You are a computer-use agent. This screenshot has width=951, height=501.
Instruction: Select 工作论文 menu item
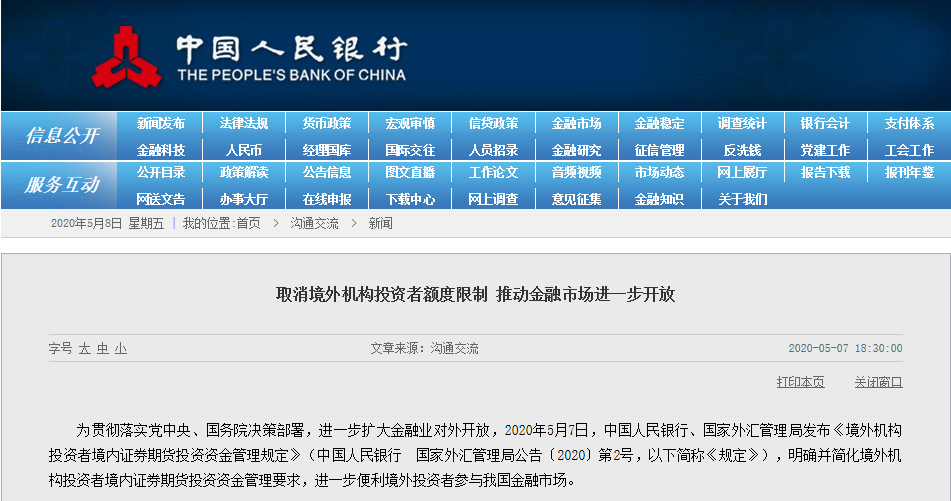[x=493, y=172]
